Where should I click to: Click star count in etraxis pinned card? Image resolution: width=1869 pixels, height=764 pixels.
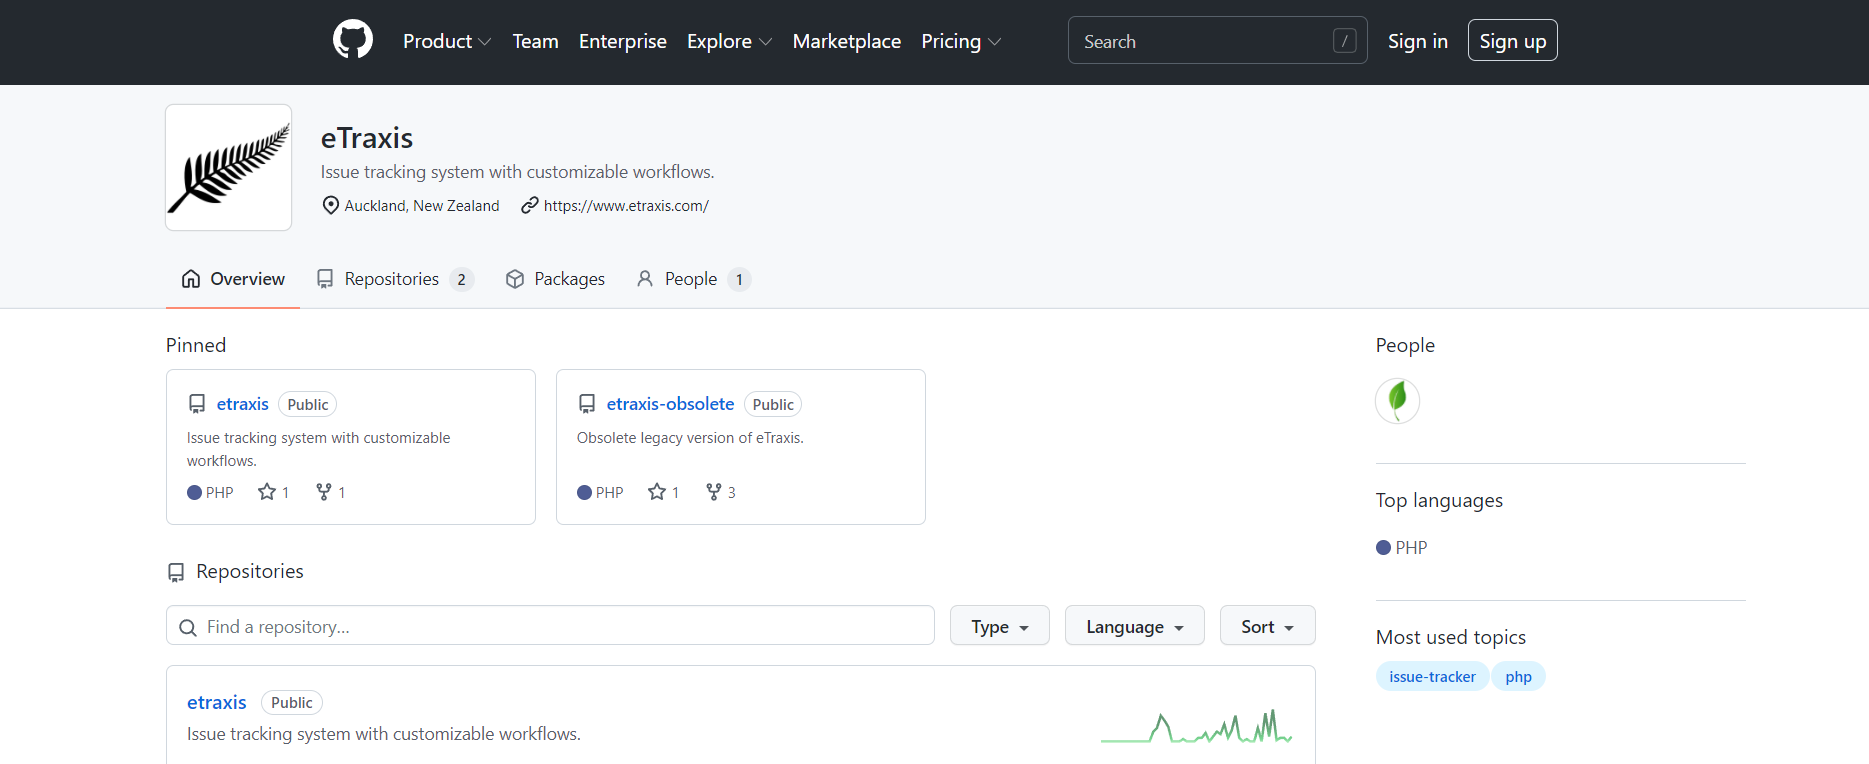273,492
